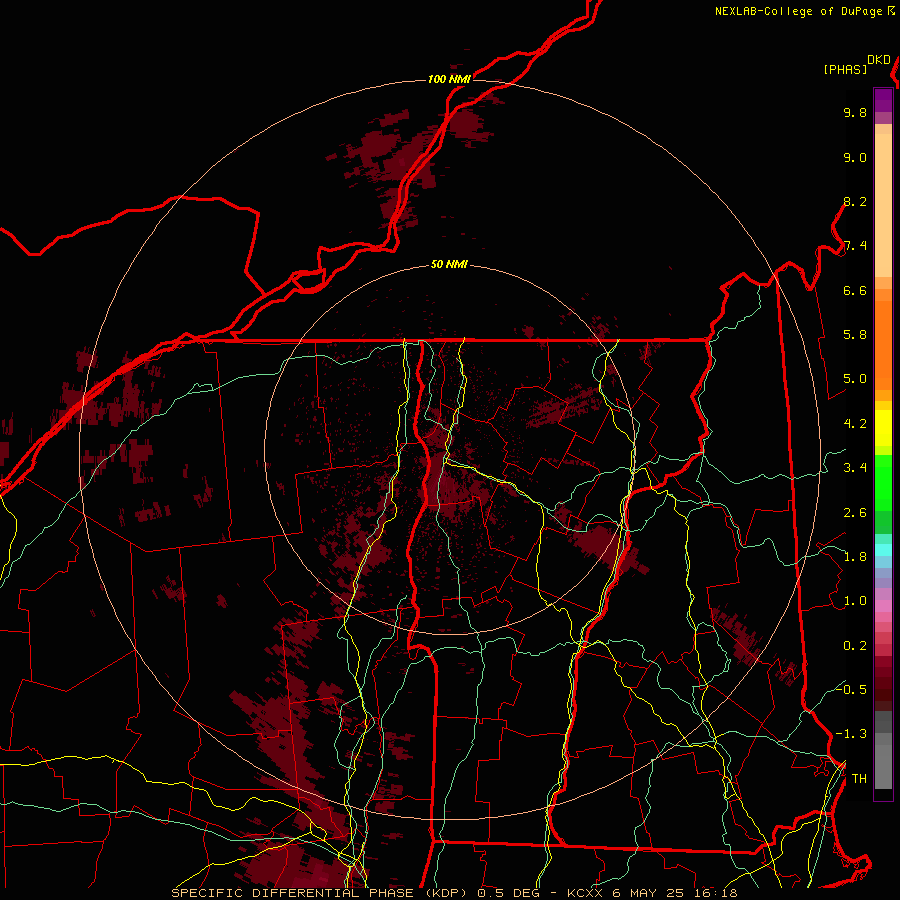Screen dimensions: 900x900
Task: Pick the purple segment atop the color bar
Action: (x=883, y=100)
